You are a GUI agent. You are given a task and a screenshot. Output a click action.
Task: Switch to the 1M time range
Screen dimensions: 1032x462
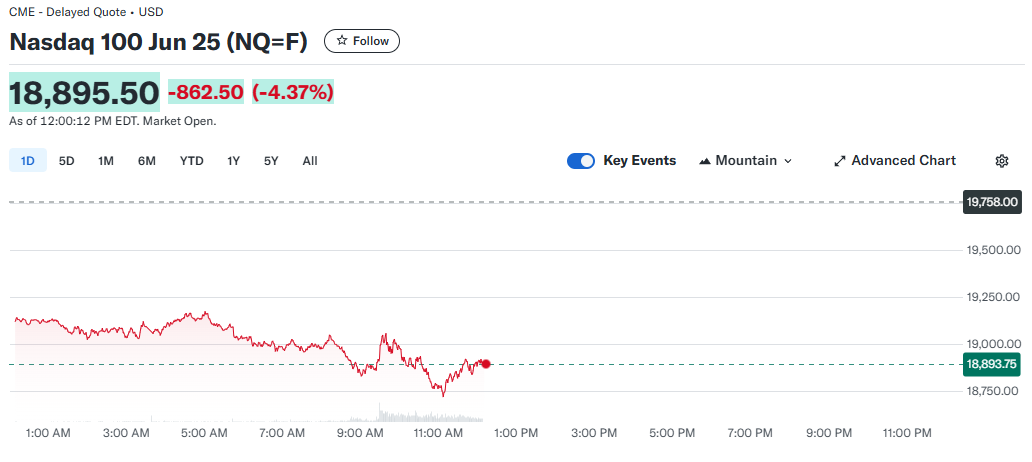pos(106,161)
